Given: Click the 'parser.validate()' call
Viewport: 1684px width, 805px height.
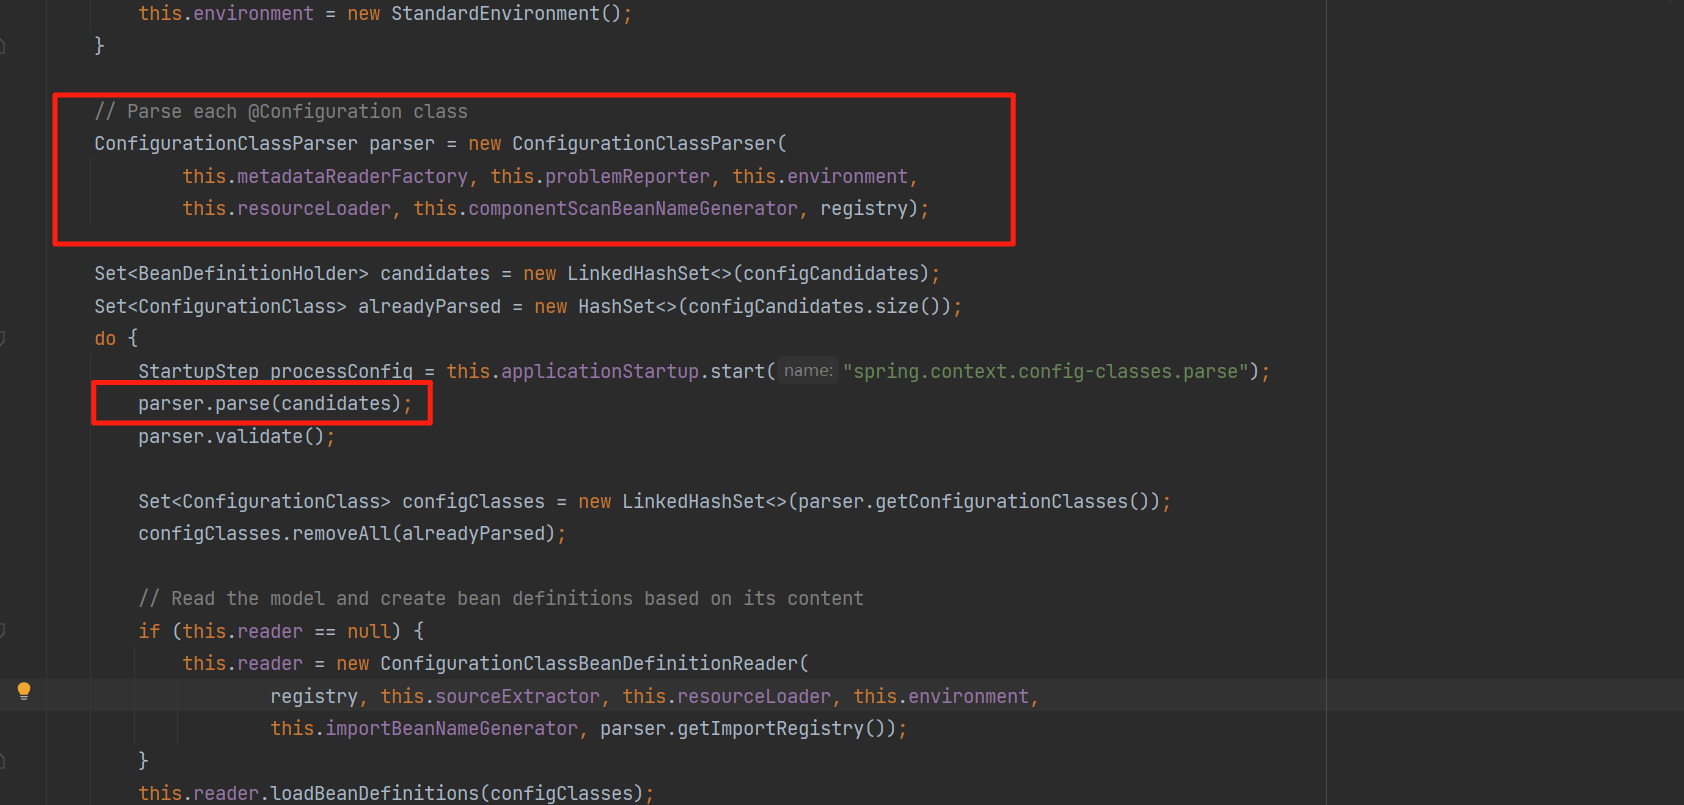Looking at the screenshot, I should [x=231, y=437].
